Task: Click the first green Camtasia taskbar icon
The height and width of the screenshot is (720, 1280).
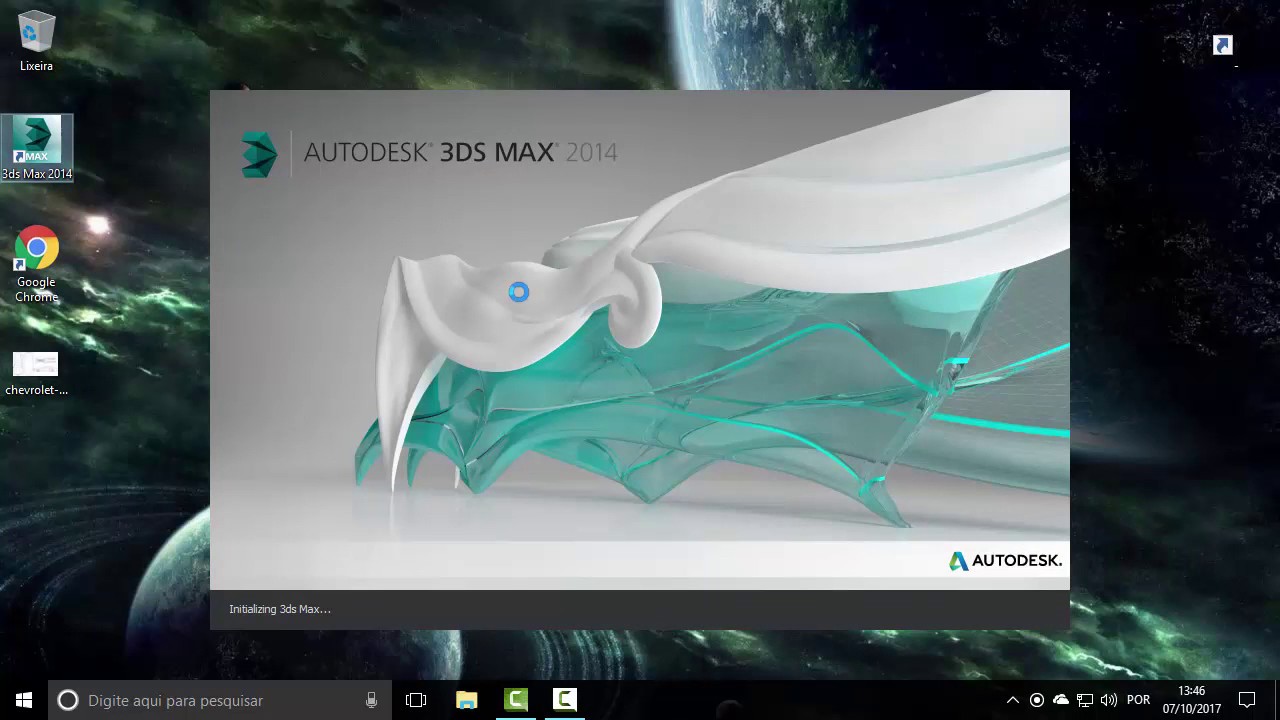Action: tap(516, 700)
